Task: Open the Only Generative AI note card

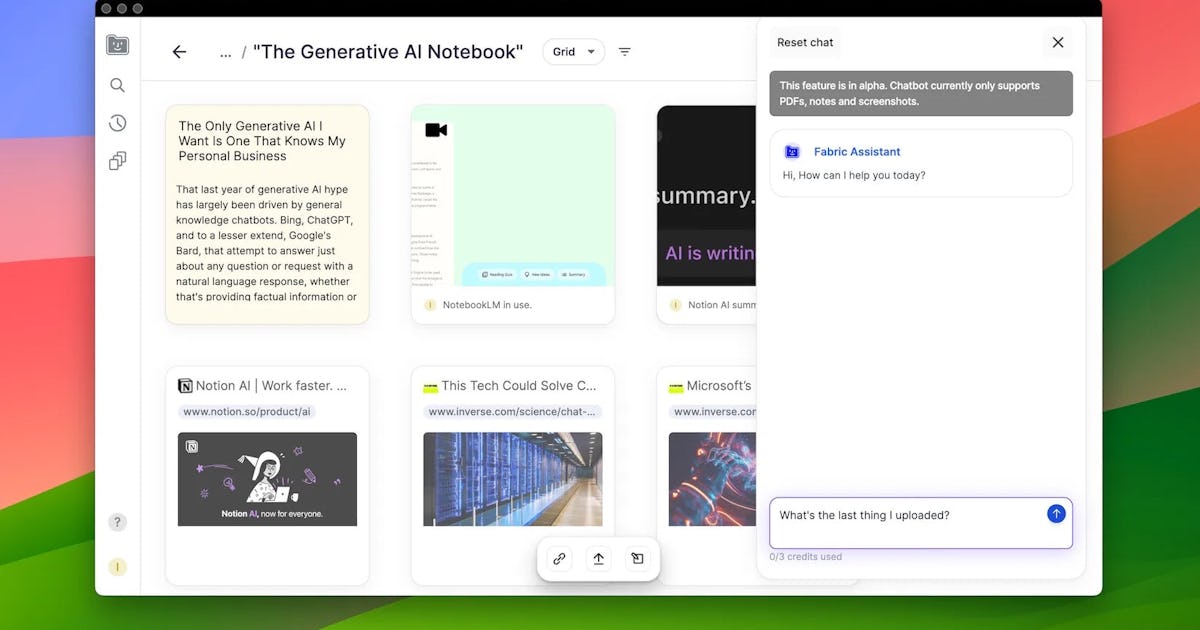Action: (267, 214)
